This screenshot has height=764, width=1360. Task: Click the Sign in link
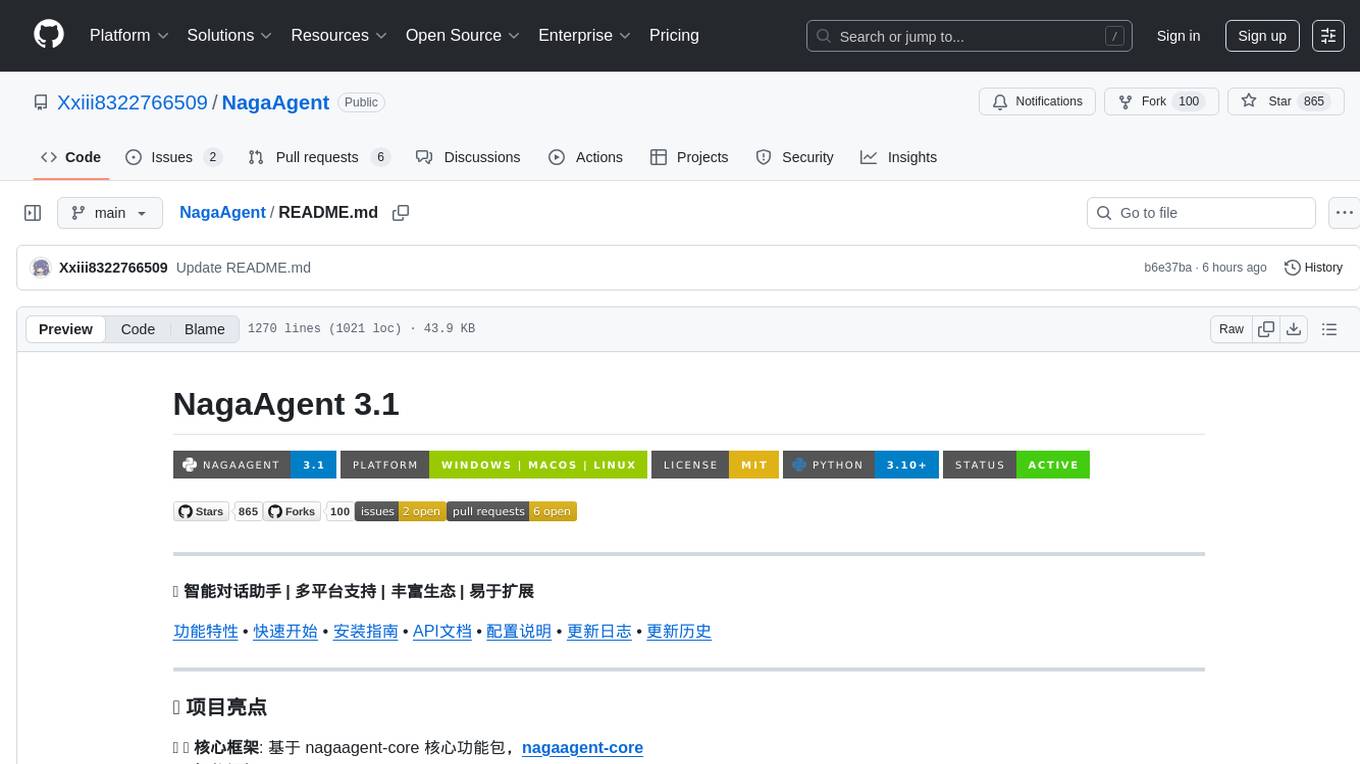tap(1178, 35)
